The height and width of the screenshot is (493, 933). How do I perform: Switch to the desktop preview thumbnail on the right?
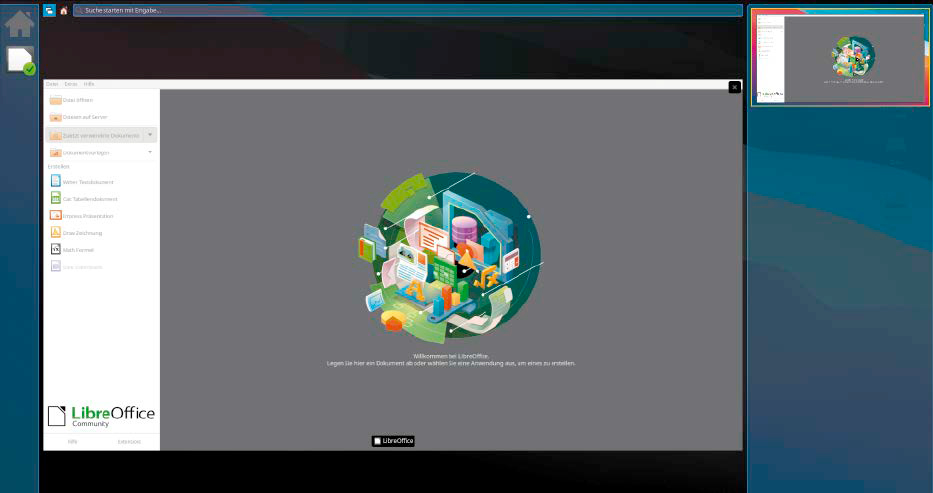840,57
